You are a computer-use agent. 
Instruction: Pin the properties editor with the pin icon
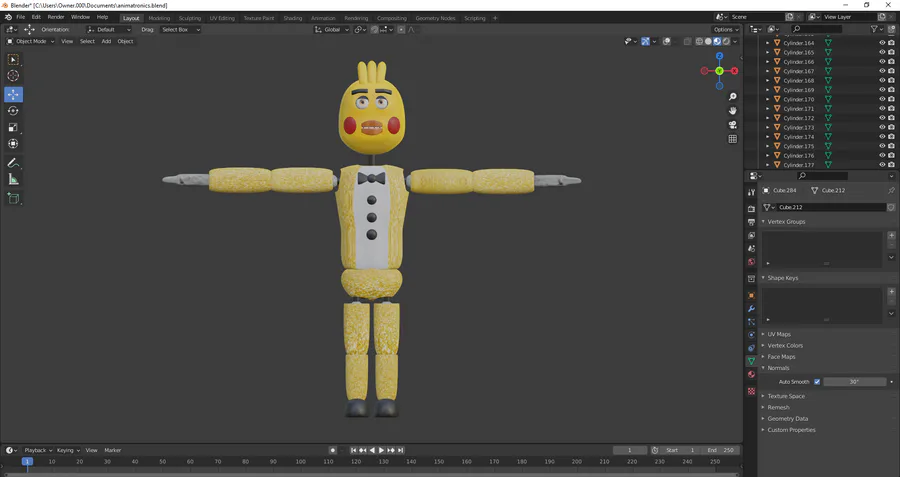[x=891, y=191]
